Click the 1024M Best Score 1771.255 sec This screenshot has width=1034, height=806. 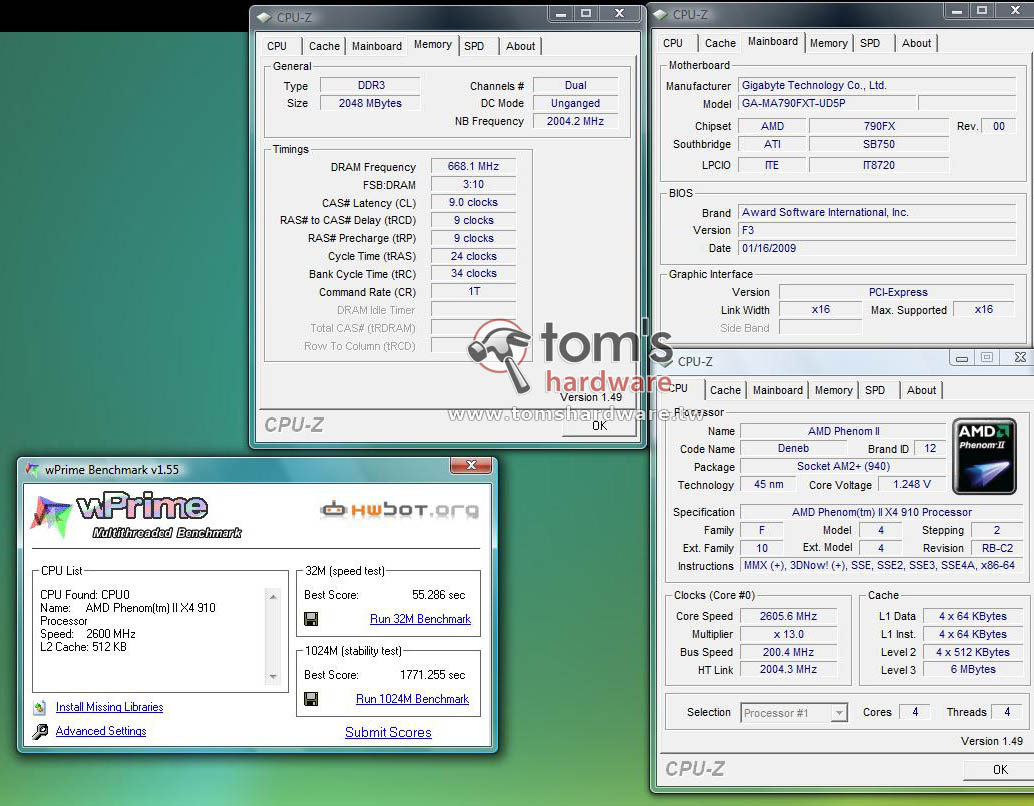point(433,675)
